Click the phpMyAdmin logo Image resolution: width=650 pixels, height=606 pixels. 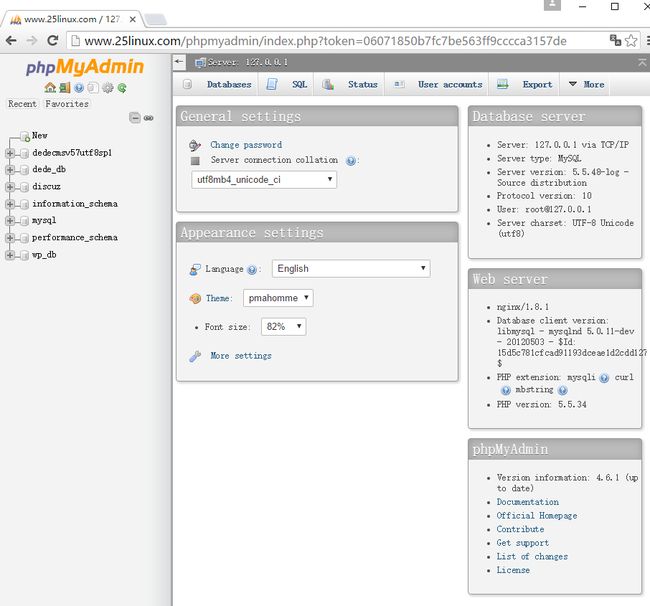point(85,67)
